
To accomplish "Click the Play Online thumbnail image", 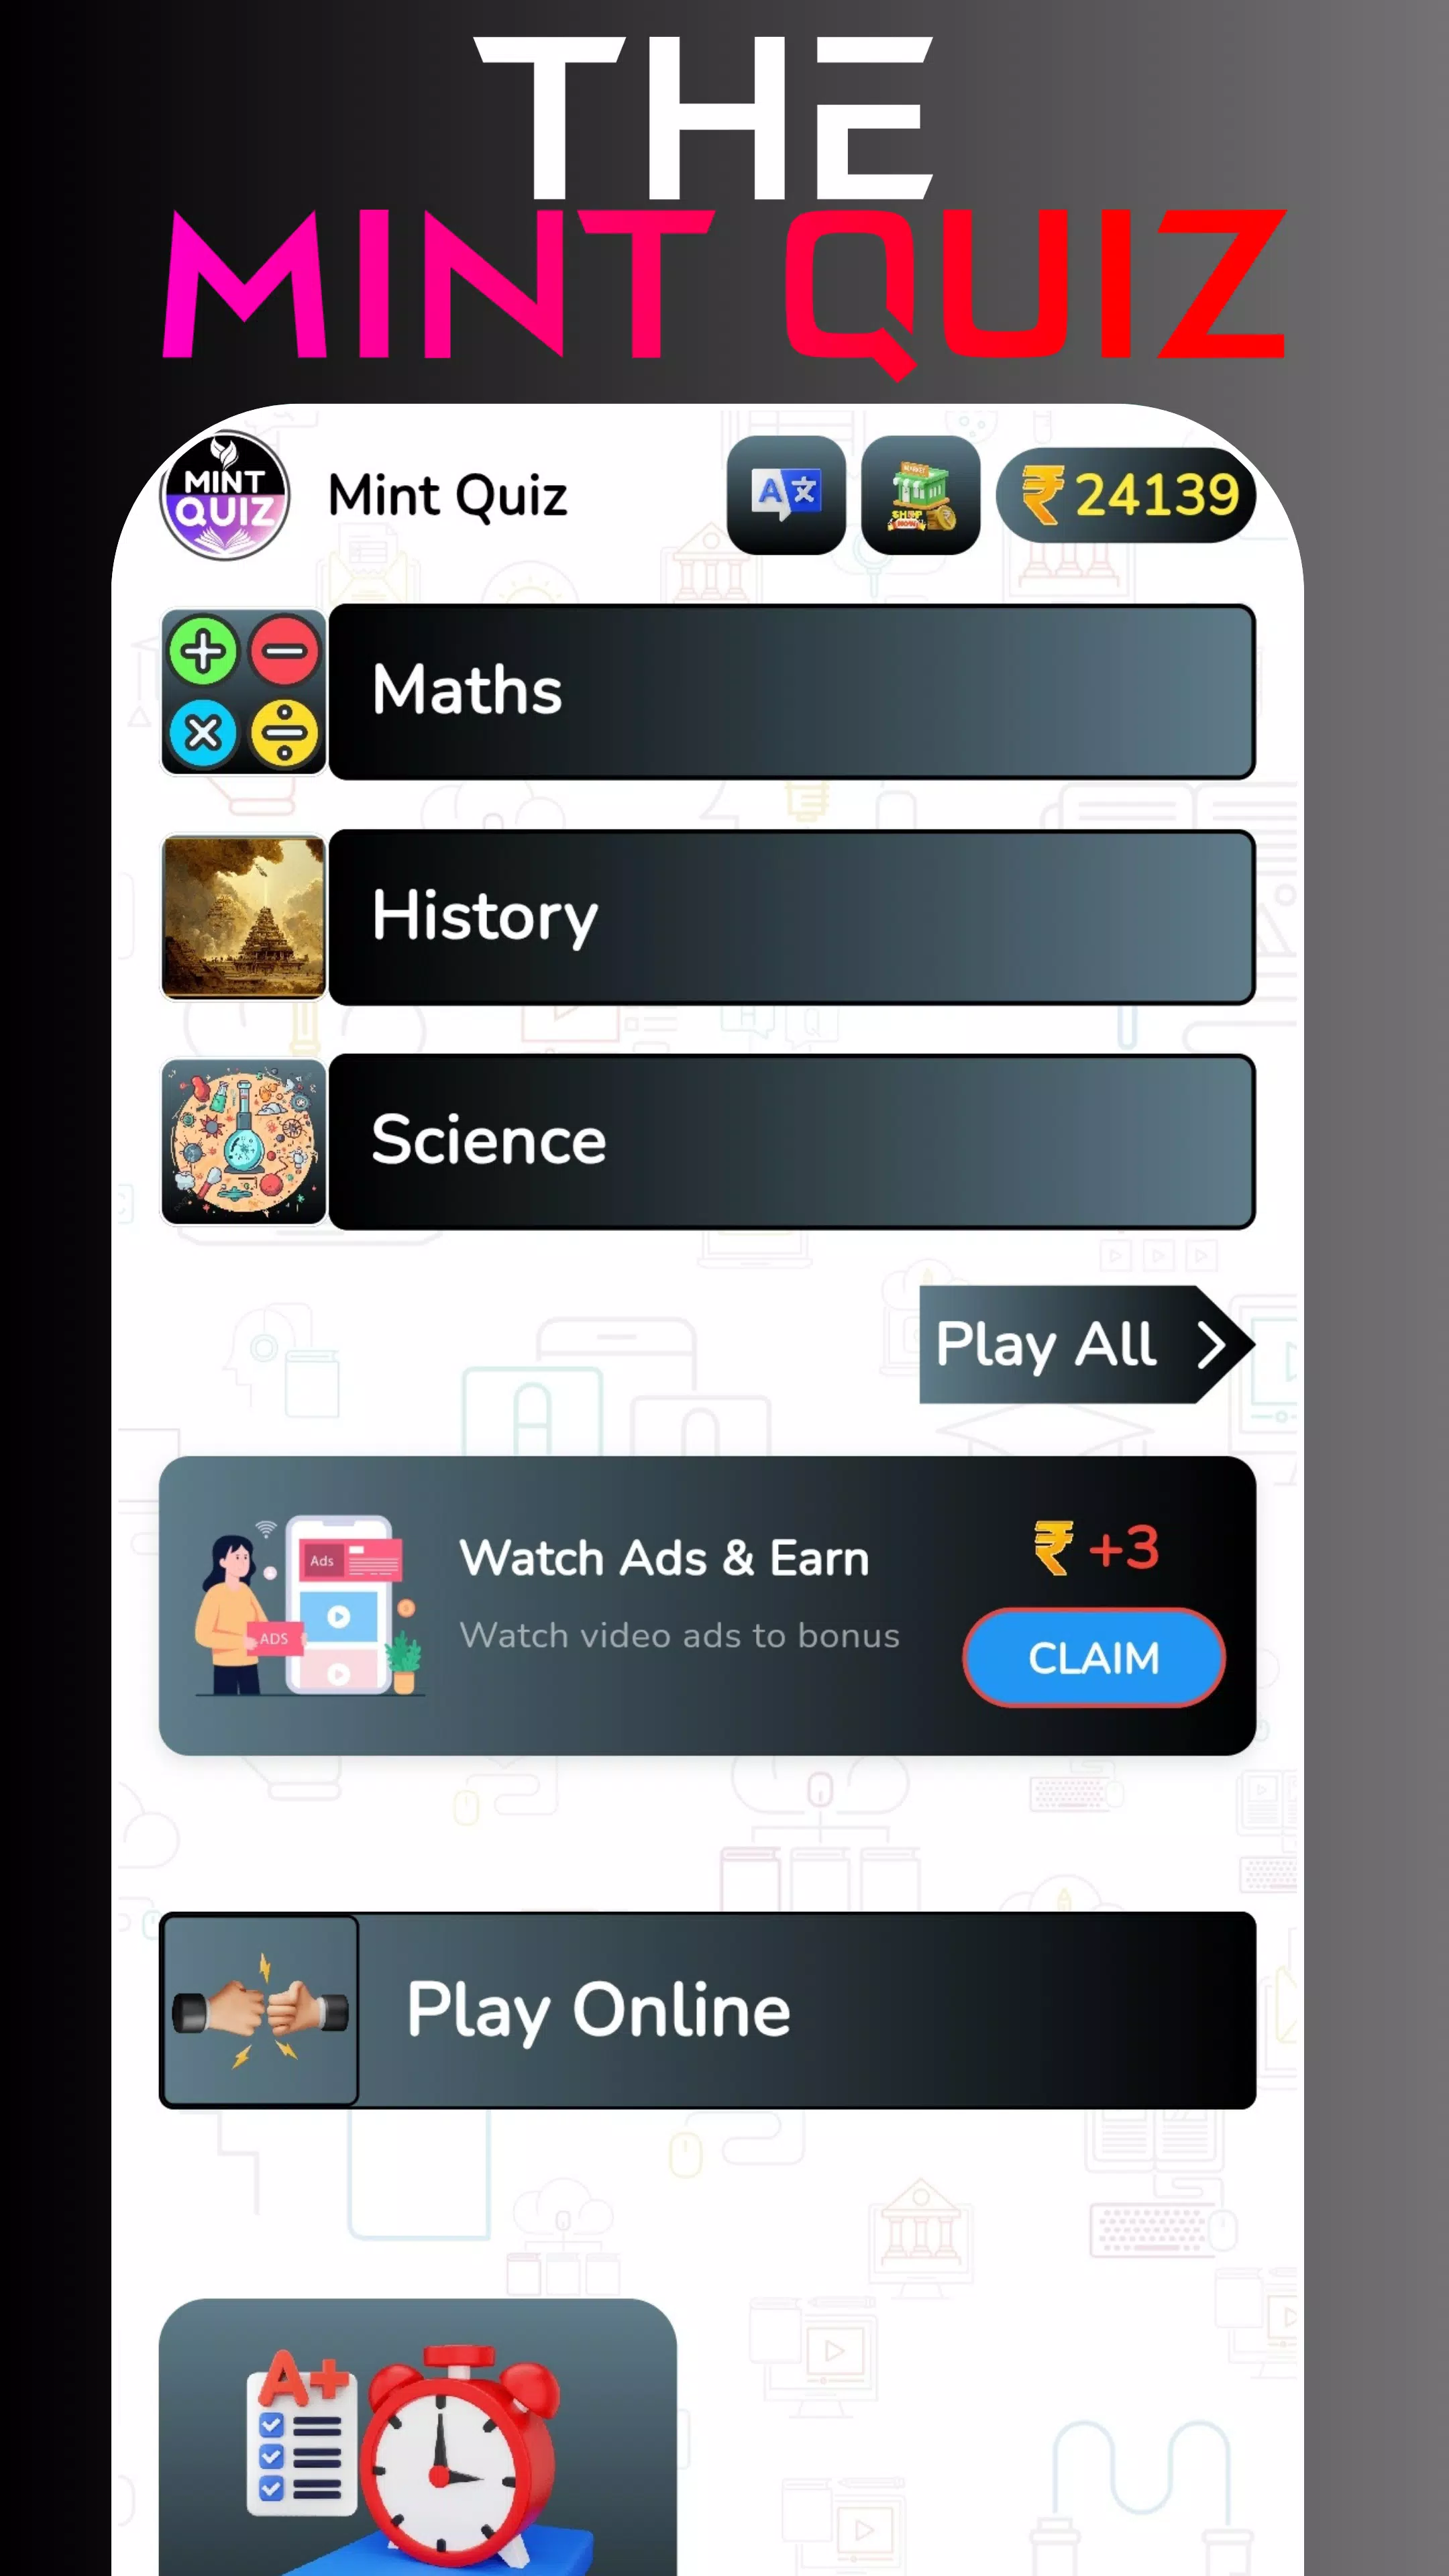I will (260, 2008).
